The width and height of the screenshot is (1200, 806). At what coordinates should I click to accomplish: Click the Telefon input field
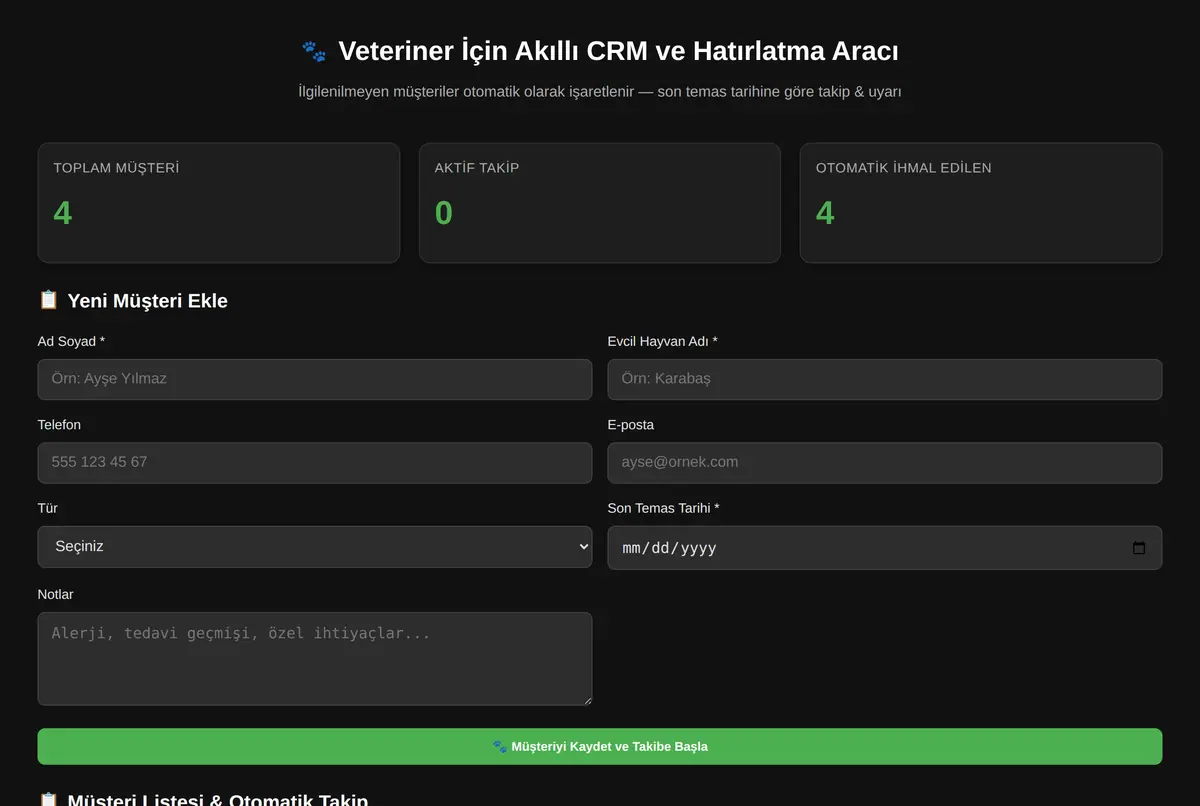[x=315, y=462]
